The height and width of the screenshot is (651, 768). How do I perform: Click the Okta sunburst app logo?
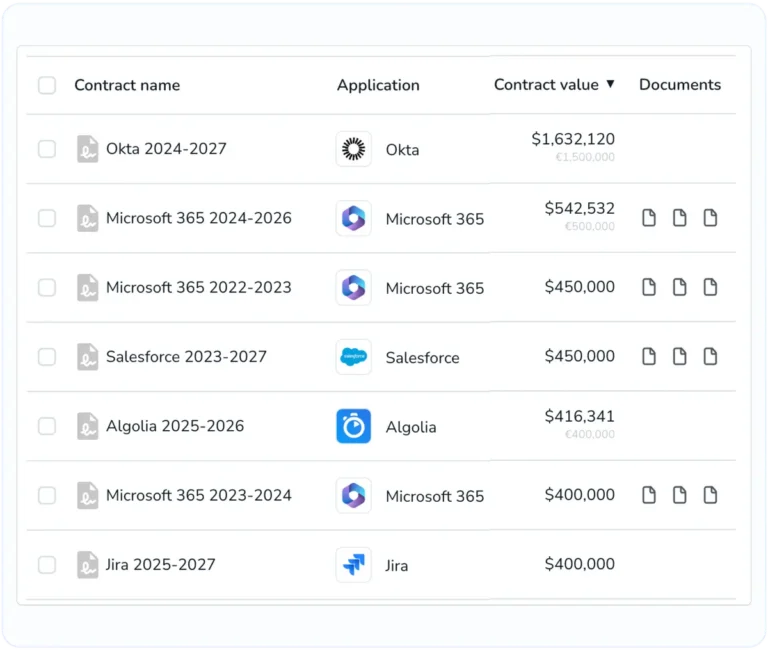pyautogui.click(x=354, y=149)
